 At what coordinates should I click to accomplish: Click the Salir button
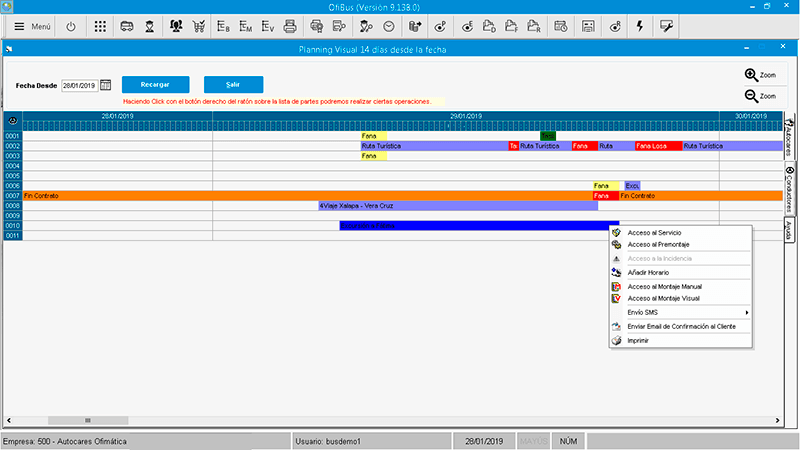(x=233, y=85)
